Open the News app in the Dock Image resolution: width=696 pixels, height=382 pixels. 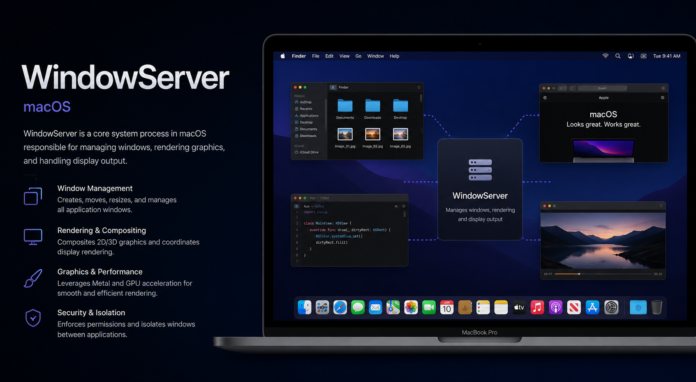pos(573,307)
